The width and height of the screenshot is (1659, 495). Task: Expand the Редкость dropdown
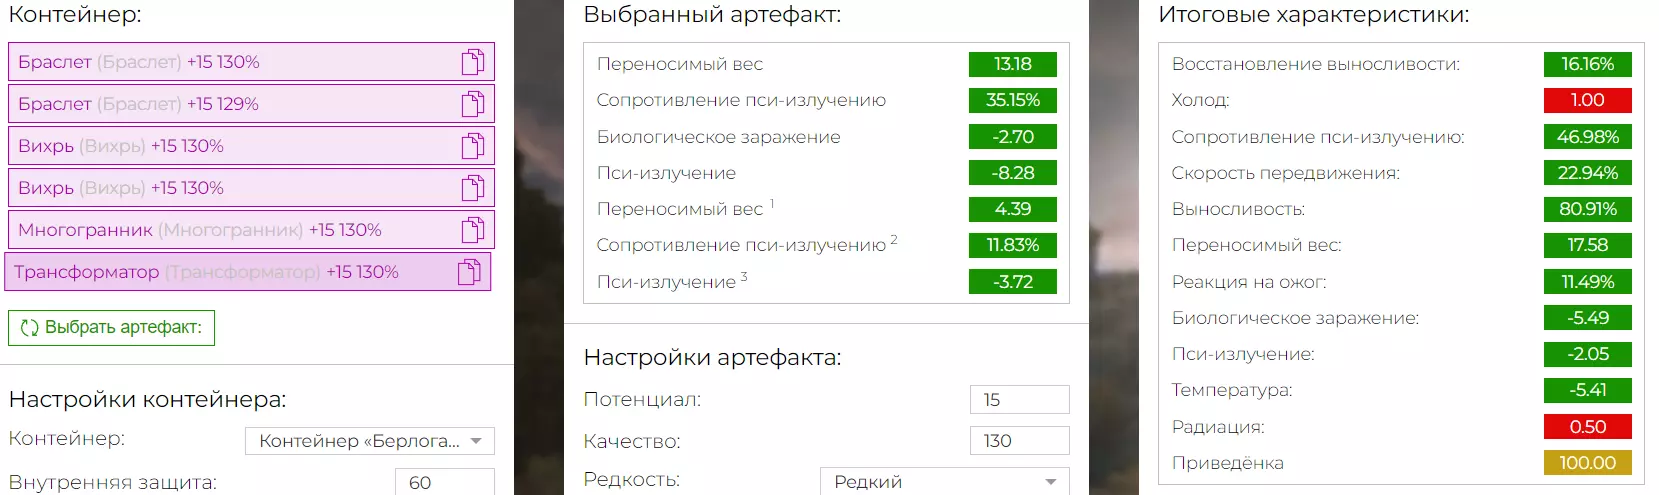944,482
